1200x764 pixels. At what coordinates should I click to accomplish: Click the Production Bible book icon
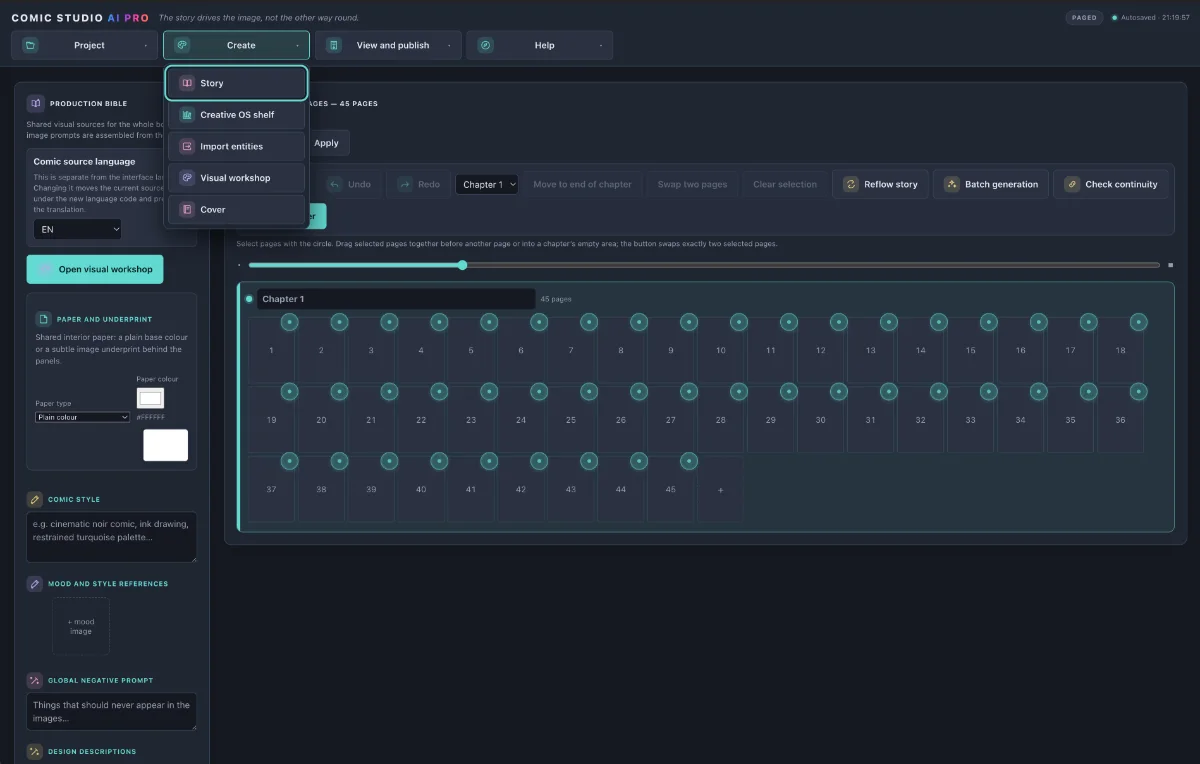click(x=35, y=103)
